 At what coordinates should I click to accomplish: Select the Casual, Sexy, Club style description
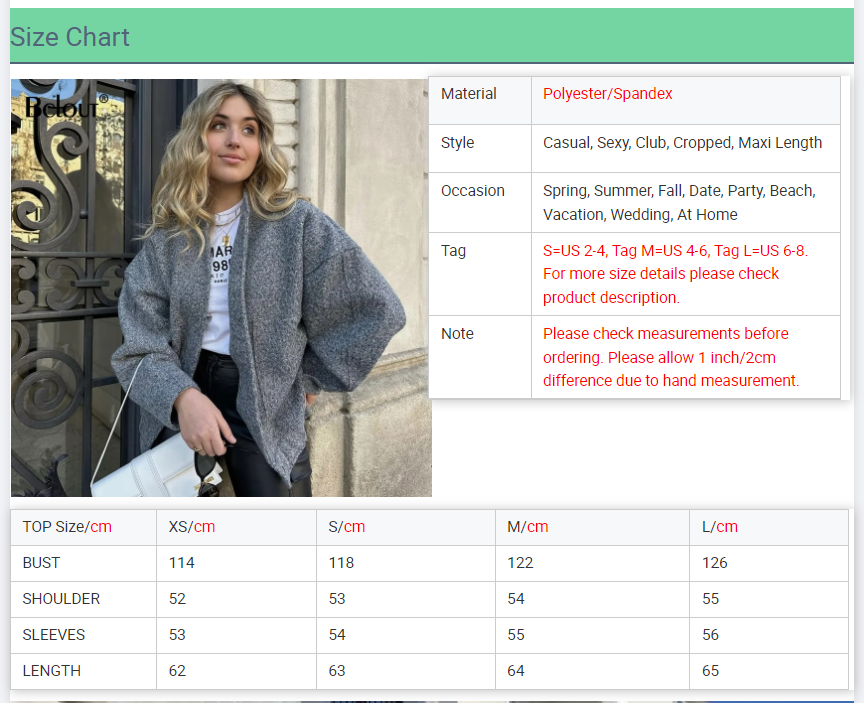[682, 143]
